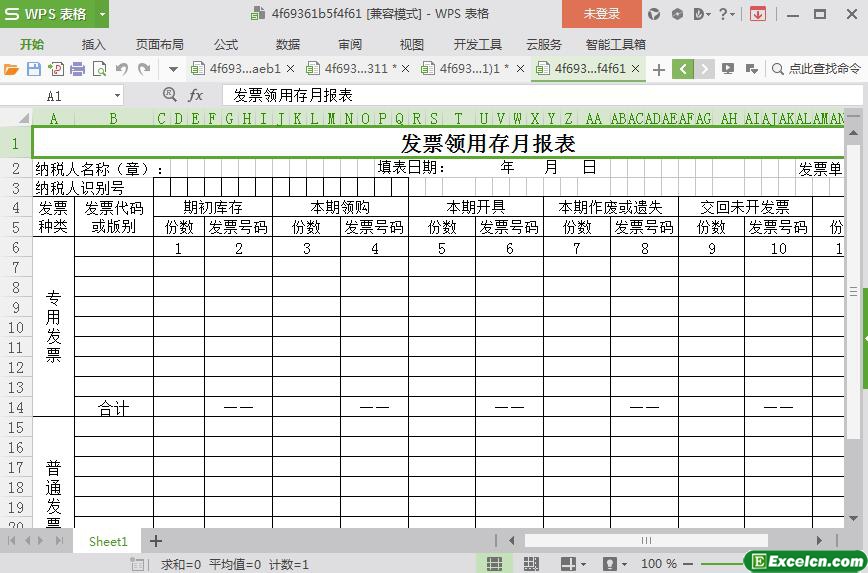Click the skin/theme icon in title bar
Screen dimensions: 868x573
tap(654, 14)
